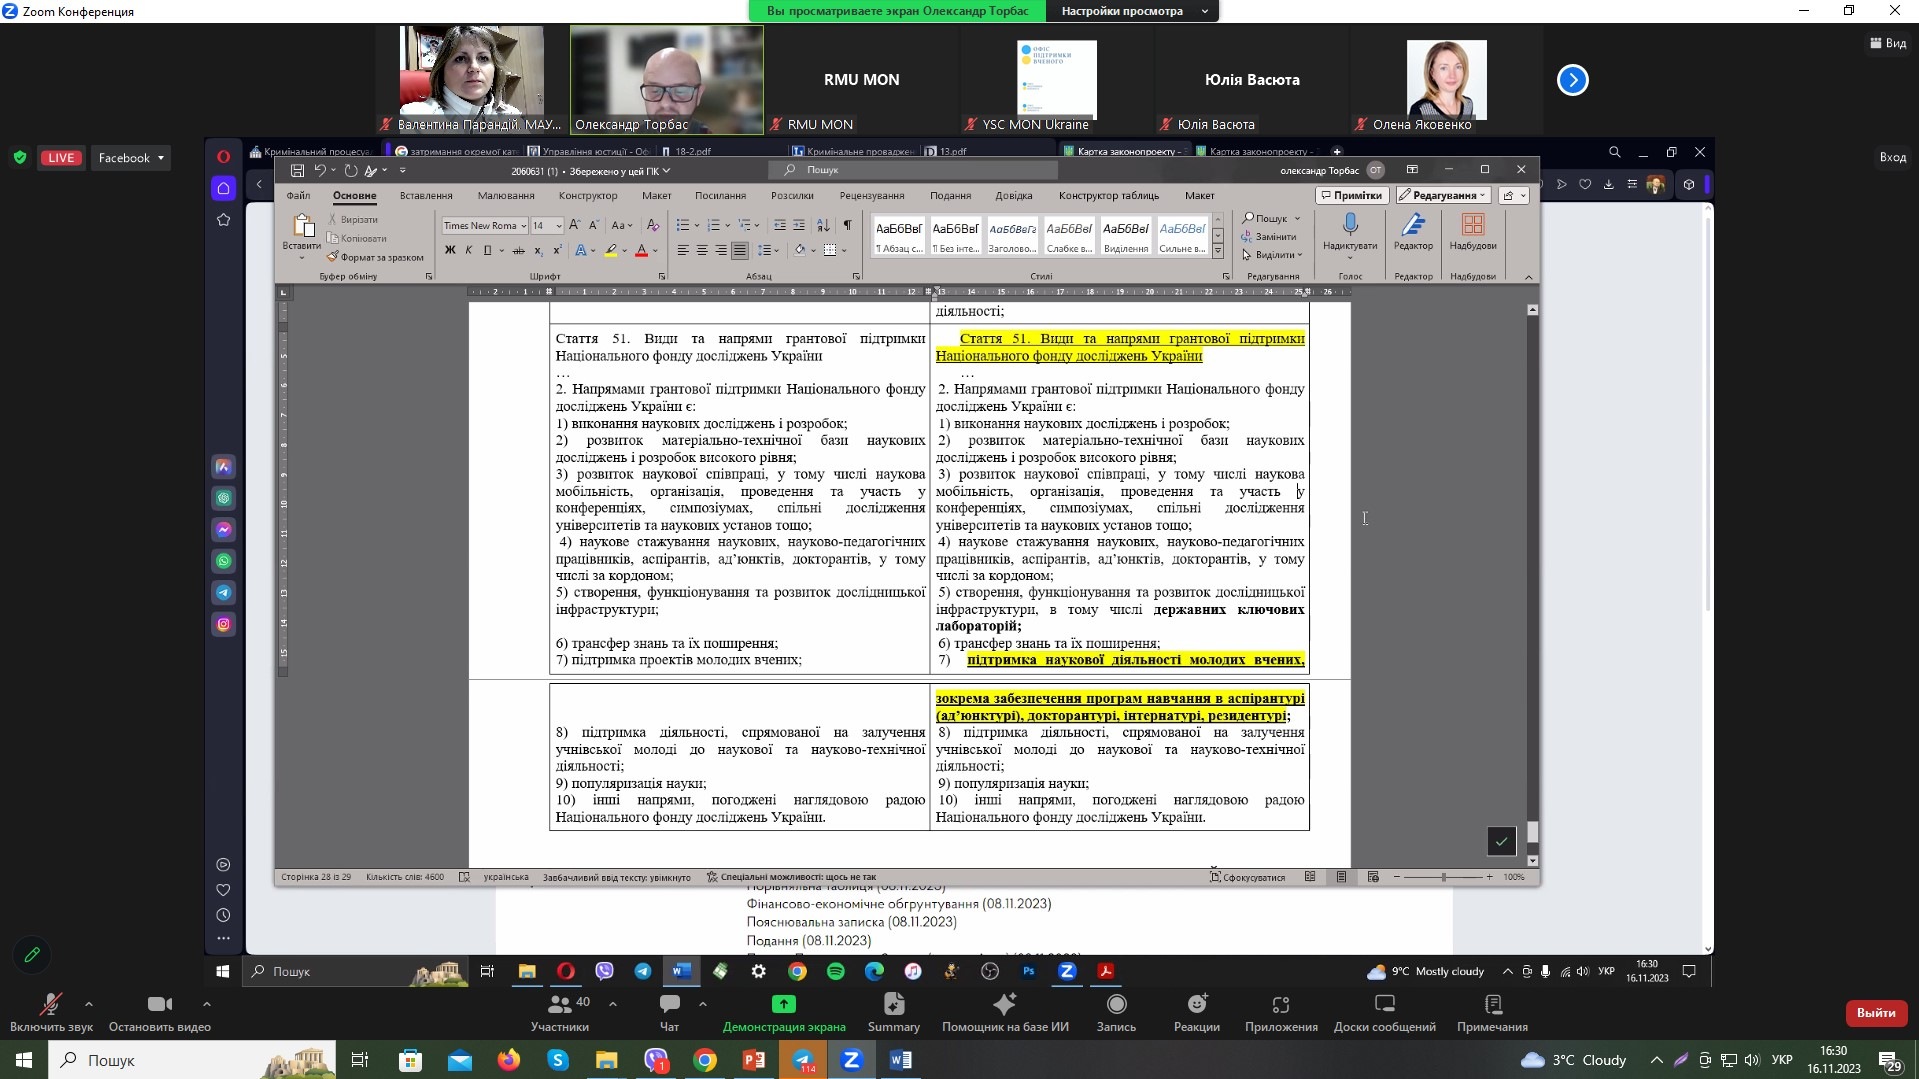
Task: Toggle the Notes panel in Zoom
Action: [x=1492, y=1011]
